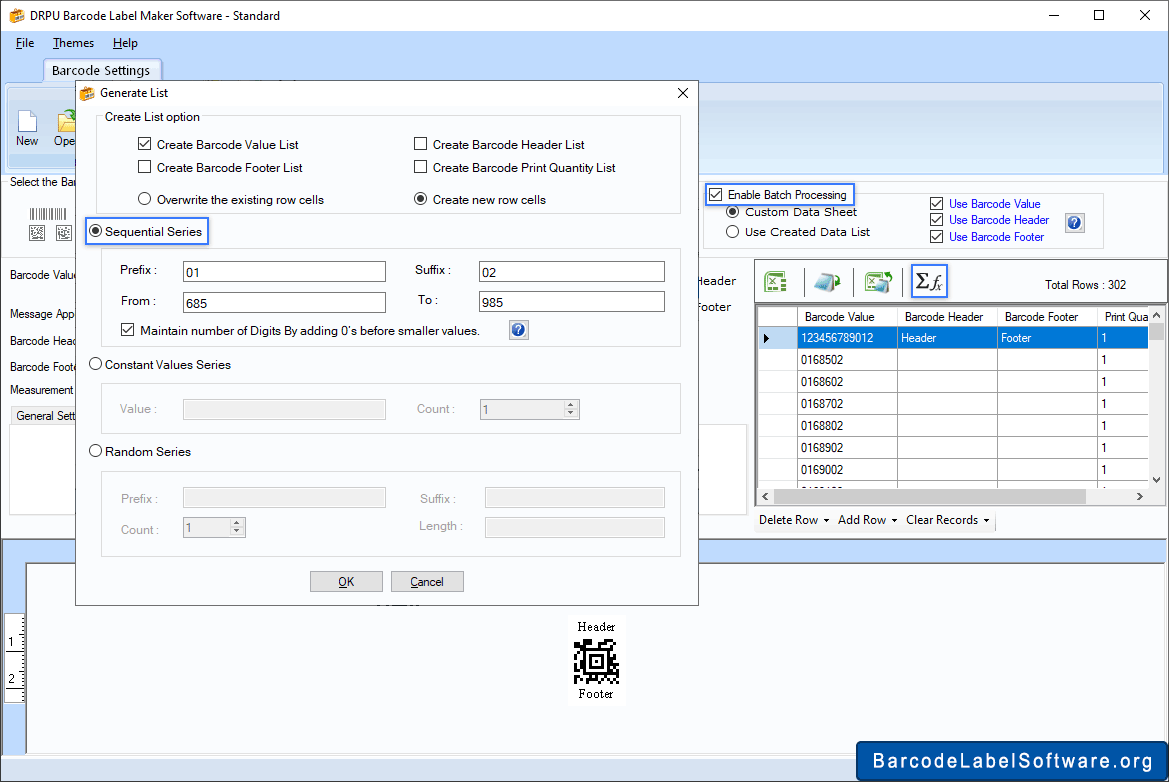
Task: Click help icon beside Use Barcode Header
Action: 1074,222
